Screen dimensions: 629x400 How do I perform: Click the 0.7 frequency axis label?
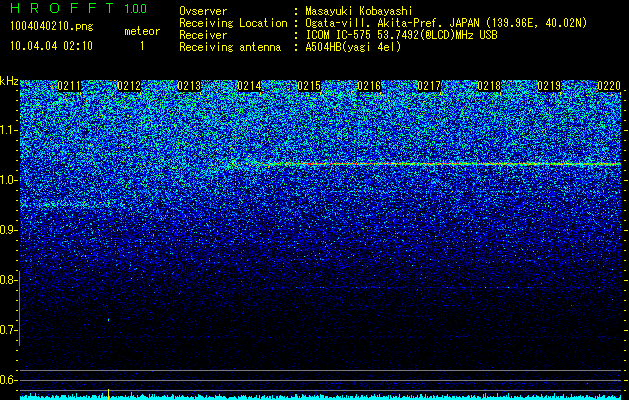pyautogui.click(x=9, y=330)
